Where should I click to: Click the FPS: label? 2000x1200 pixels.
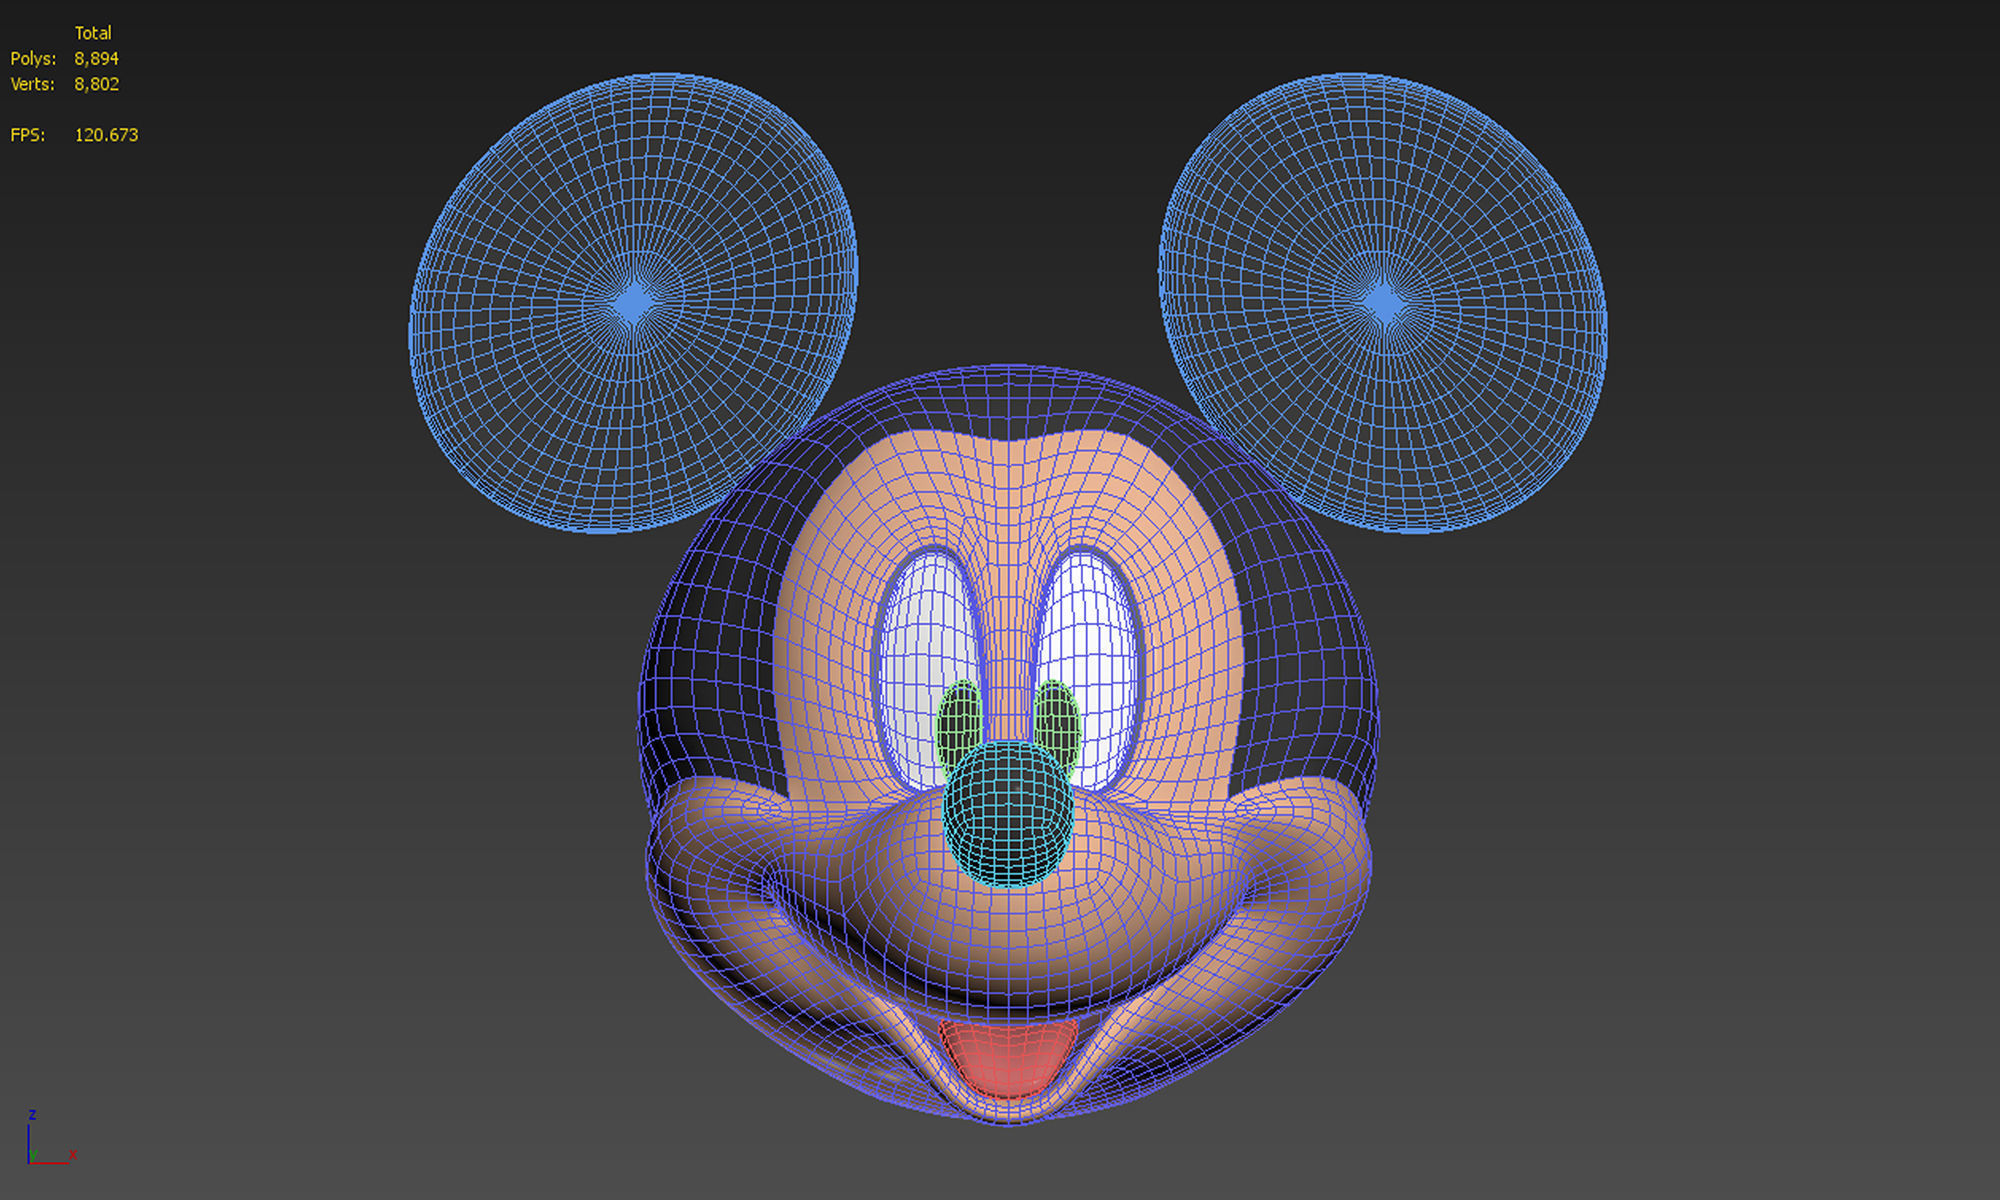(x=28, y=135)
